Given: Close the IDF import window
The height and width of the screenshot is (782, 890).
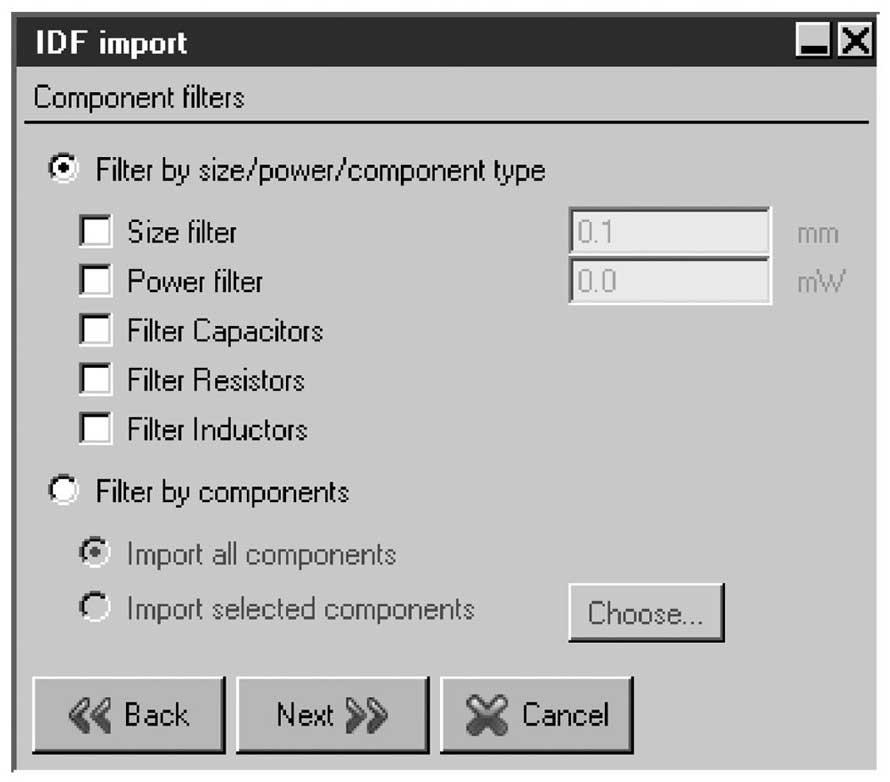Looking at the screenshot, I should tap(856, 42).
